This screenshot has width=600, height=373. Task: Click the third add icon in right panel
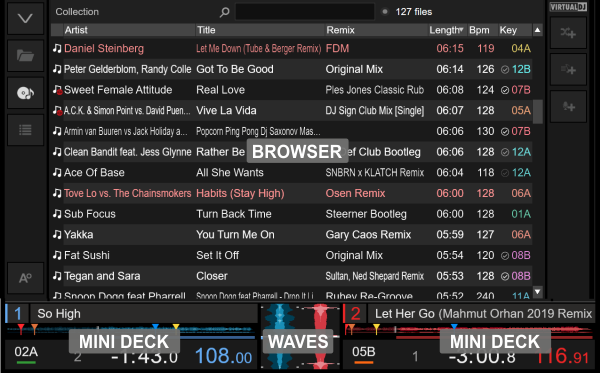coord(568,106)
